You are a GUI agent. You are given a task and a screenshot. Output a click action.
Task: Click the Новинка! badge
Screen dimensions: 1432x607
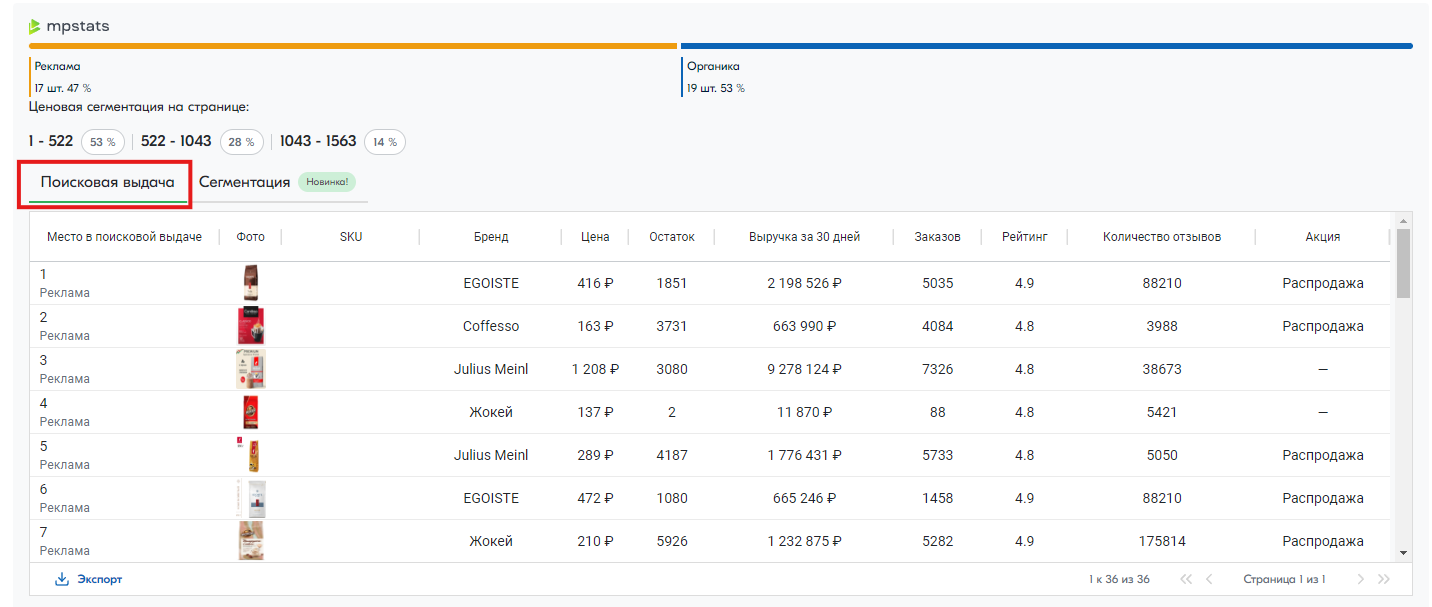327,182
